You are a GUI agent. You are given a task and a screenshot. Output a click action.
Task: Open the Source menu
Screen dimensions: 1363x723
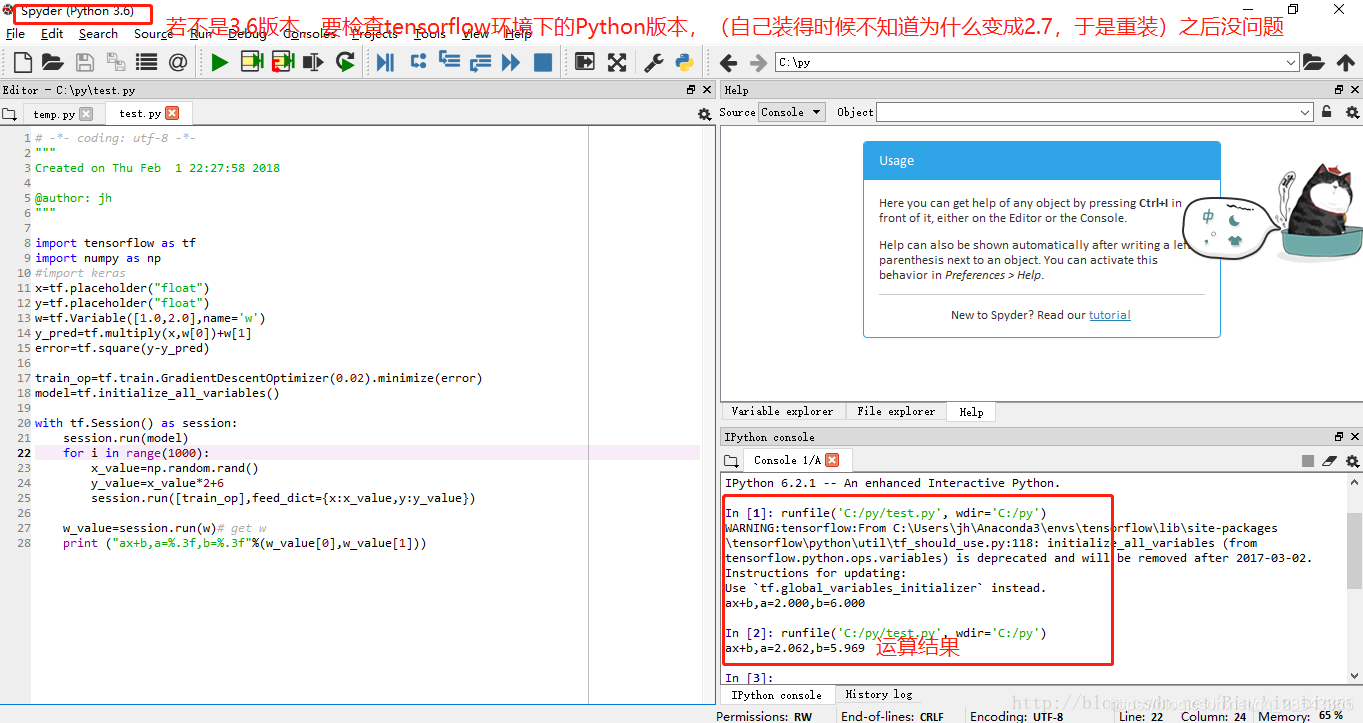pyautogui.click(x=153, y=33)
